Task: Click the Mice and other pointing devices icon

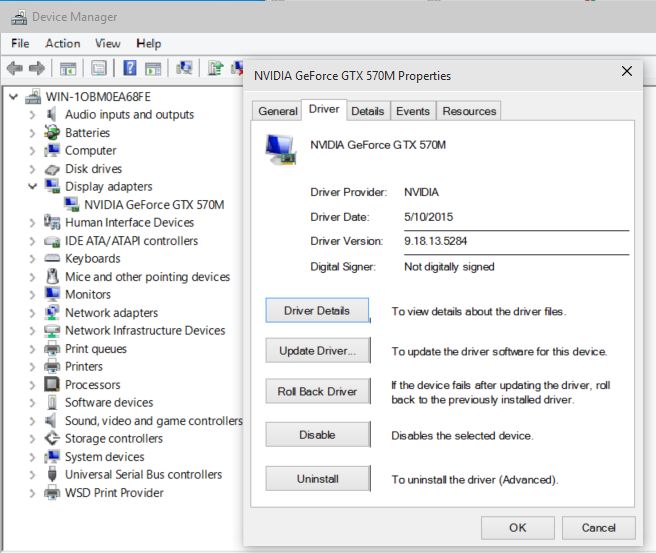Action: tap(52, 276)
